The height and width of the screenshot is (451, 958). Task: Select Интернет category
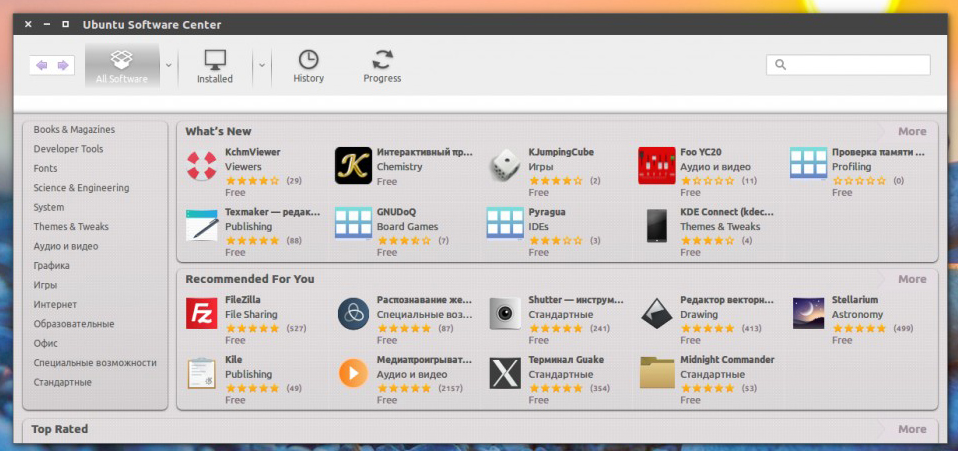(x=55, y=304)
